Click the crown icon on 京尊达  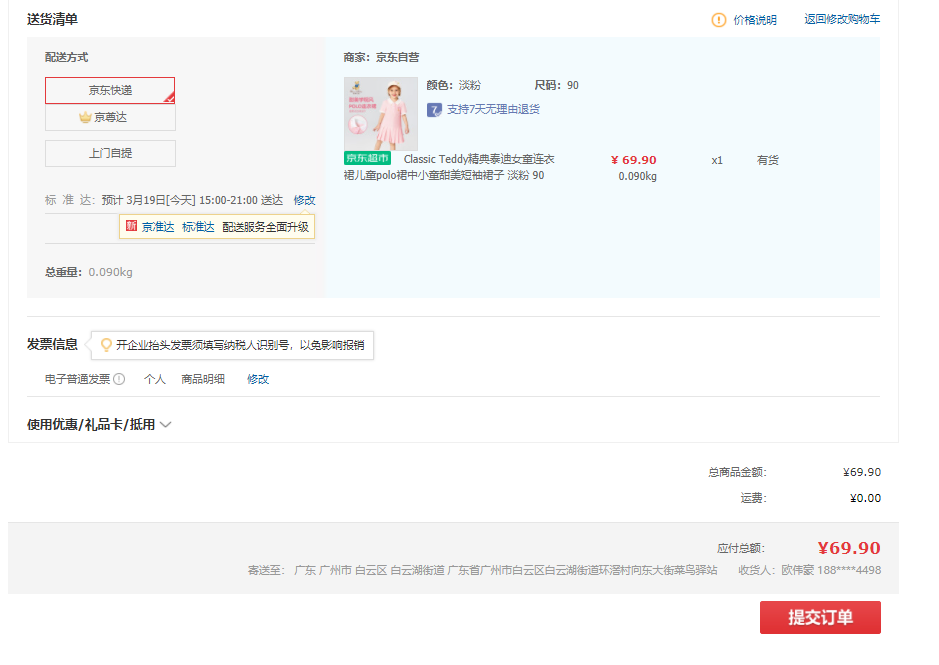[85, 118]
